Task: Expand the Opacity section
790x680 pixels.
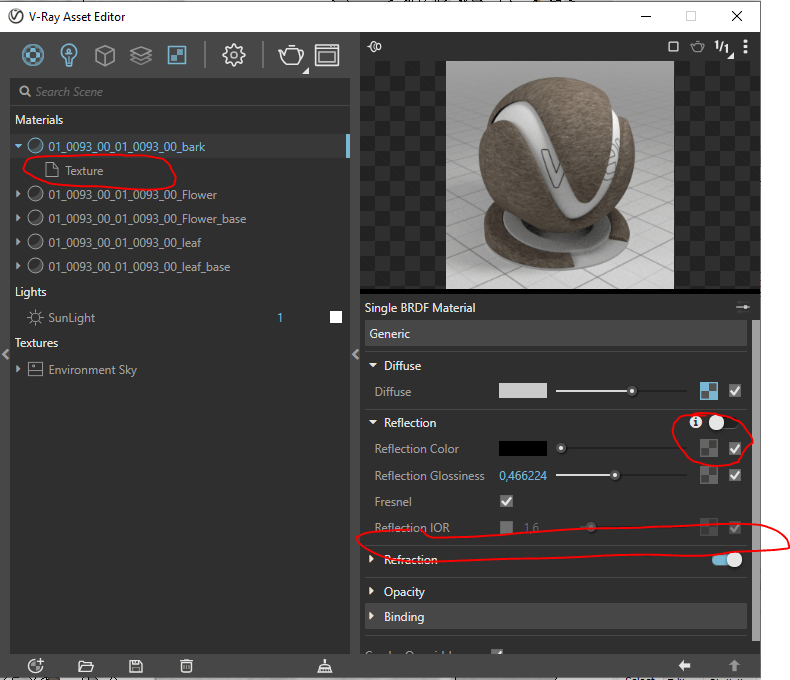Action: coord(404,592)
